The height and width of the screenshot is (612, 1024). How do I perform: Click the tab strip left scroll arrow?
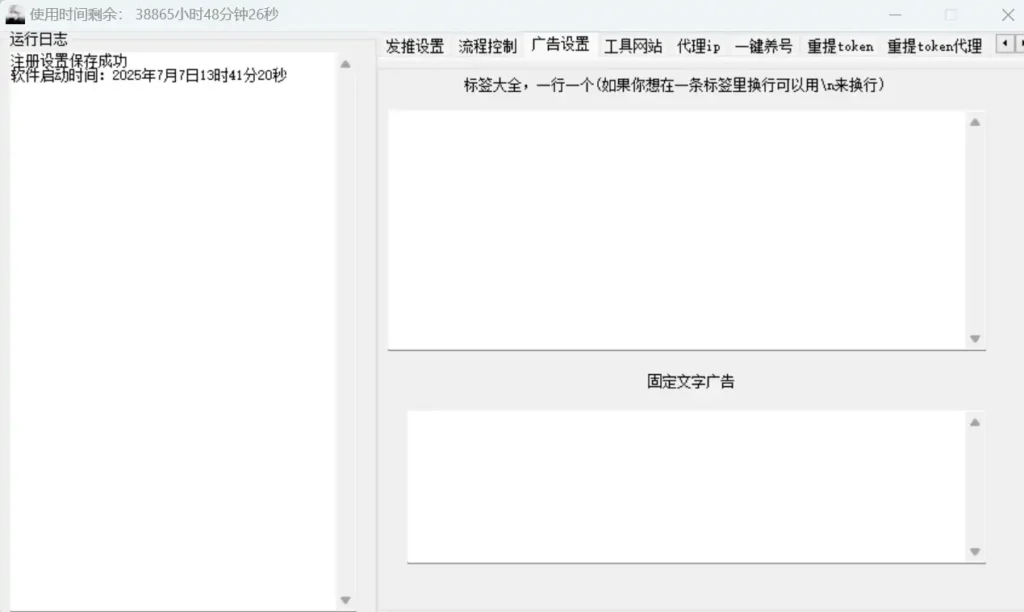(1004, 44)
